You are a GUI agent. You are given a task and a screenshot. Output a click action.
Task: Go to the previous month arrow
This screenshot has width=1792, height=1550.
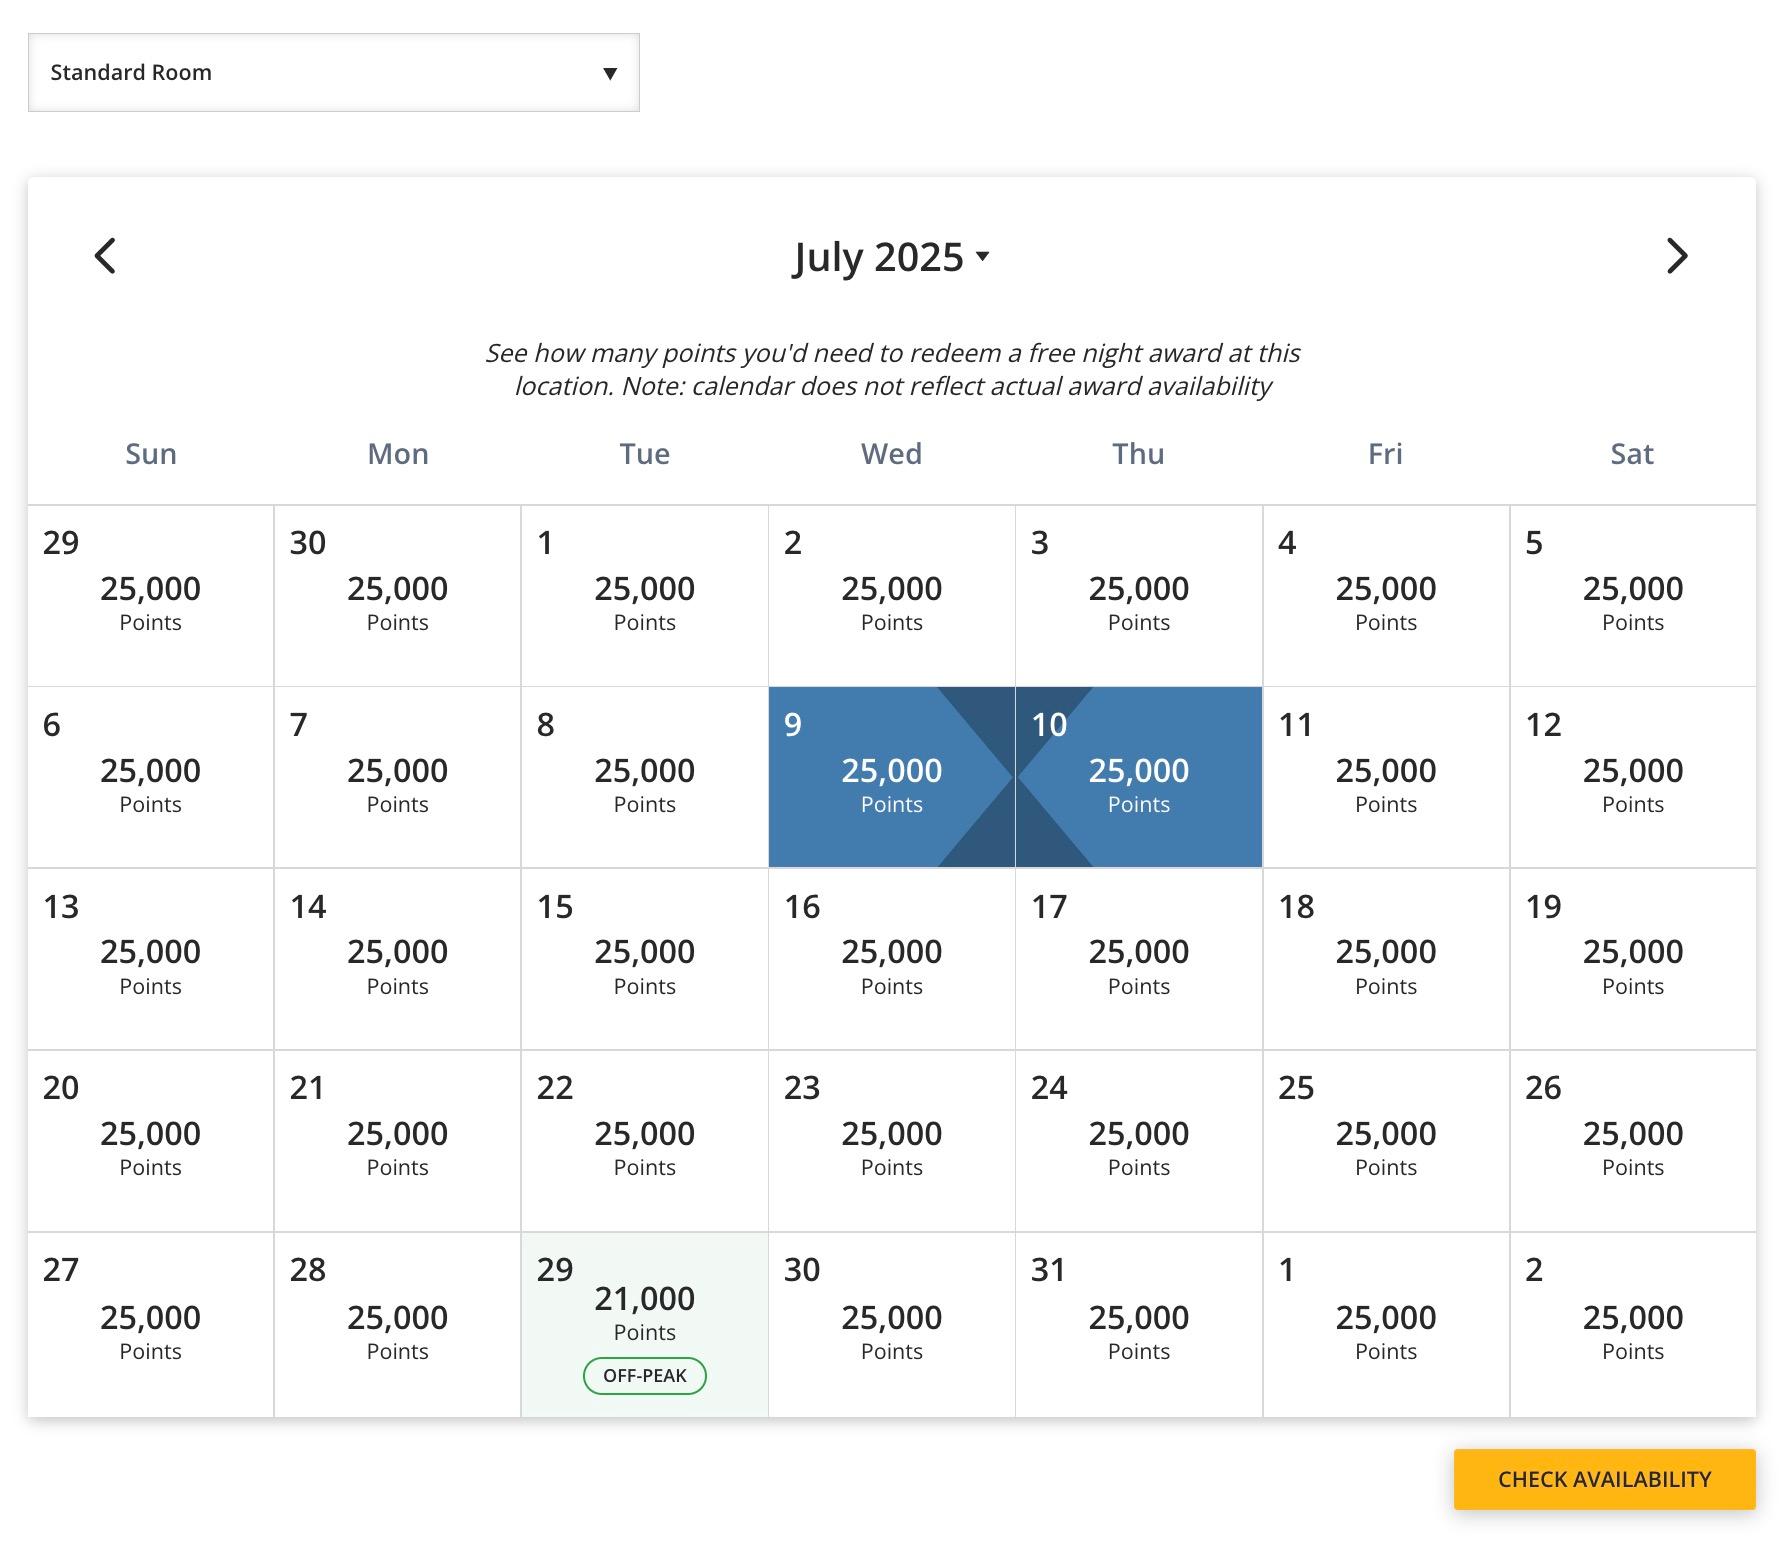click(105, 256)
